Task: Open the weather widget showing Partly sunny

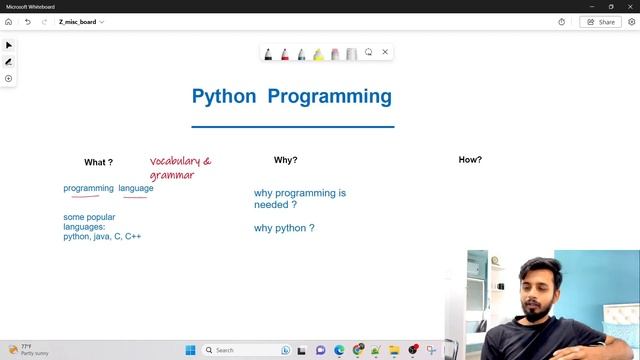Action: coord(29,350)
